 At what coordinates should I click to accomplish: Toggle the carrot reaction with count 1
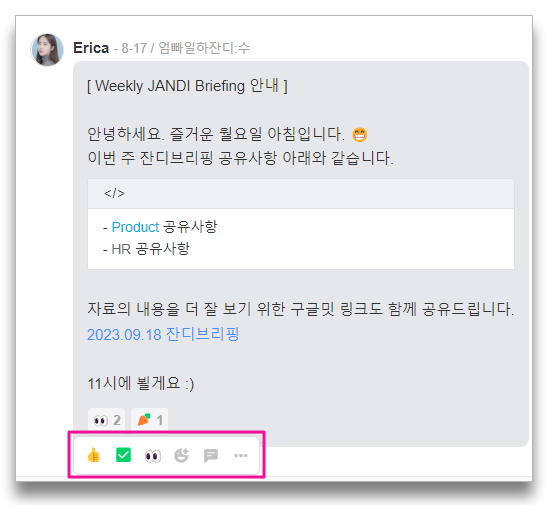pos(149,420)
